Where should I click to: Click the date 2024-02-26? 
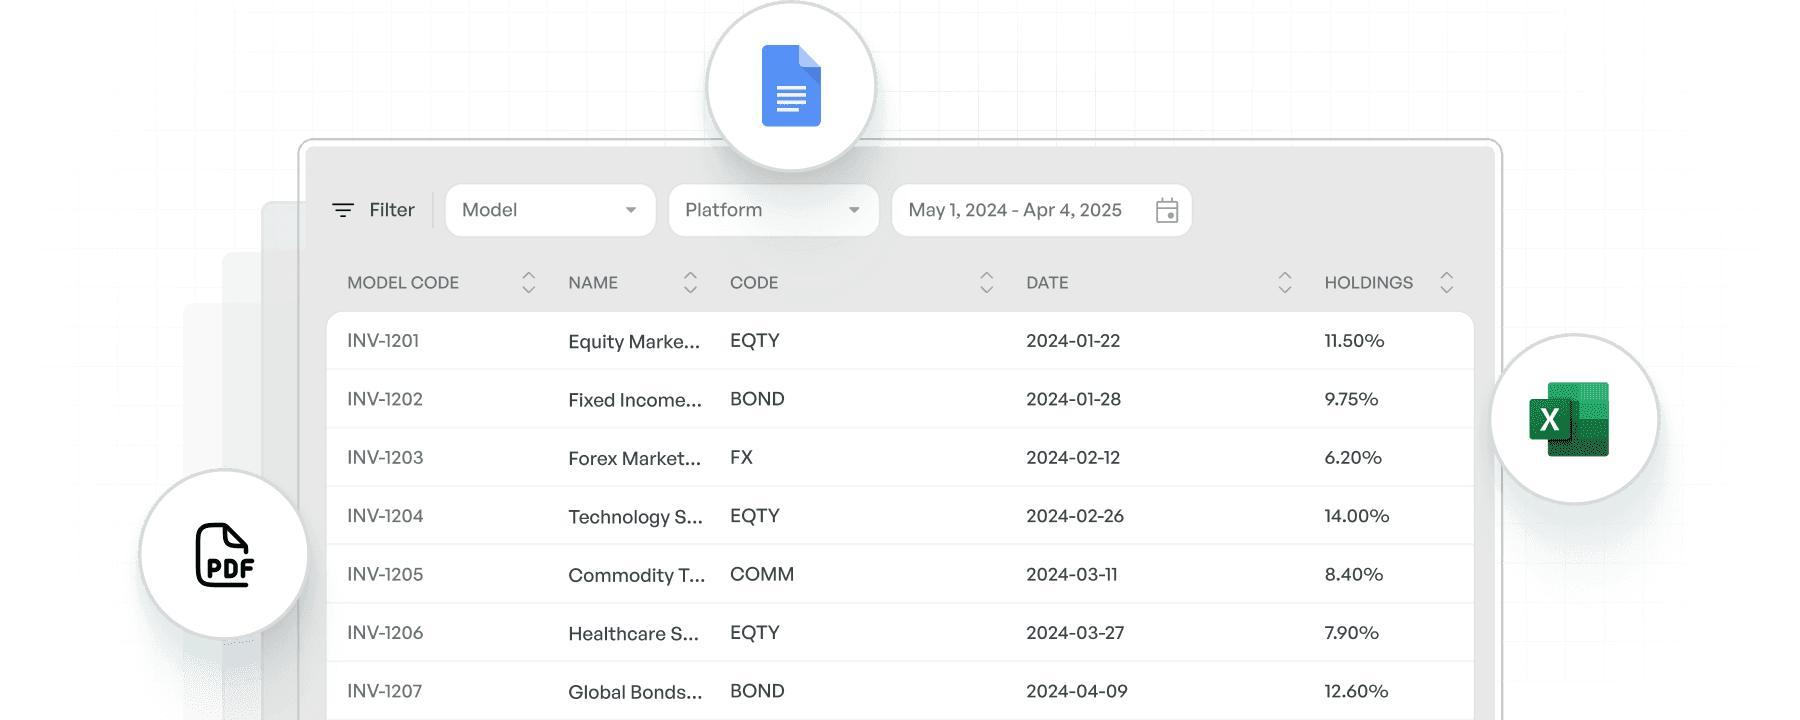click(1075, 516)
